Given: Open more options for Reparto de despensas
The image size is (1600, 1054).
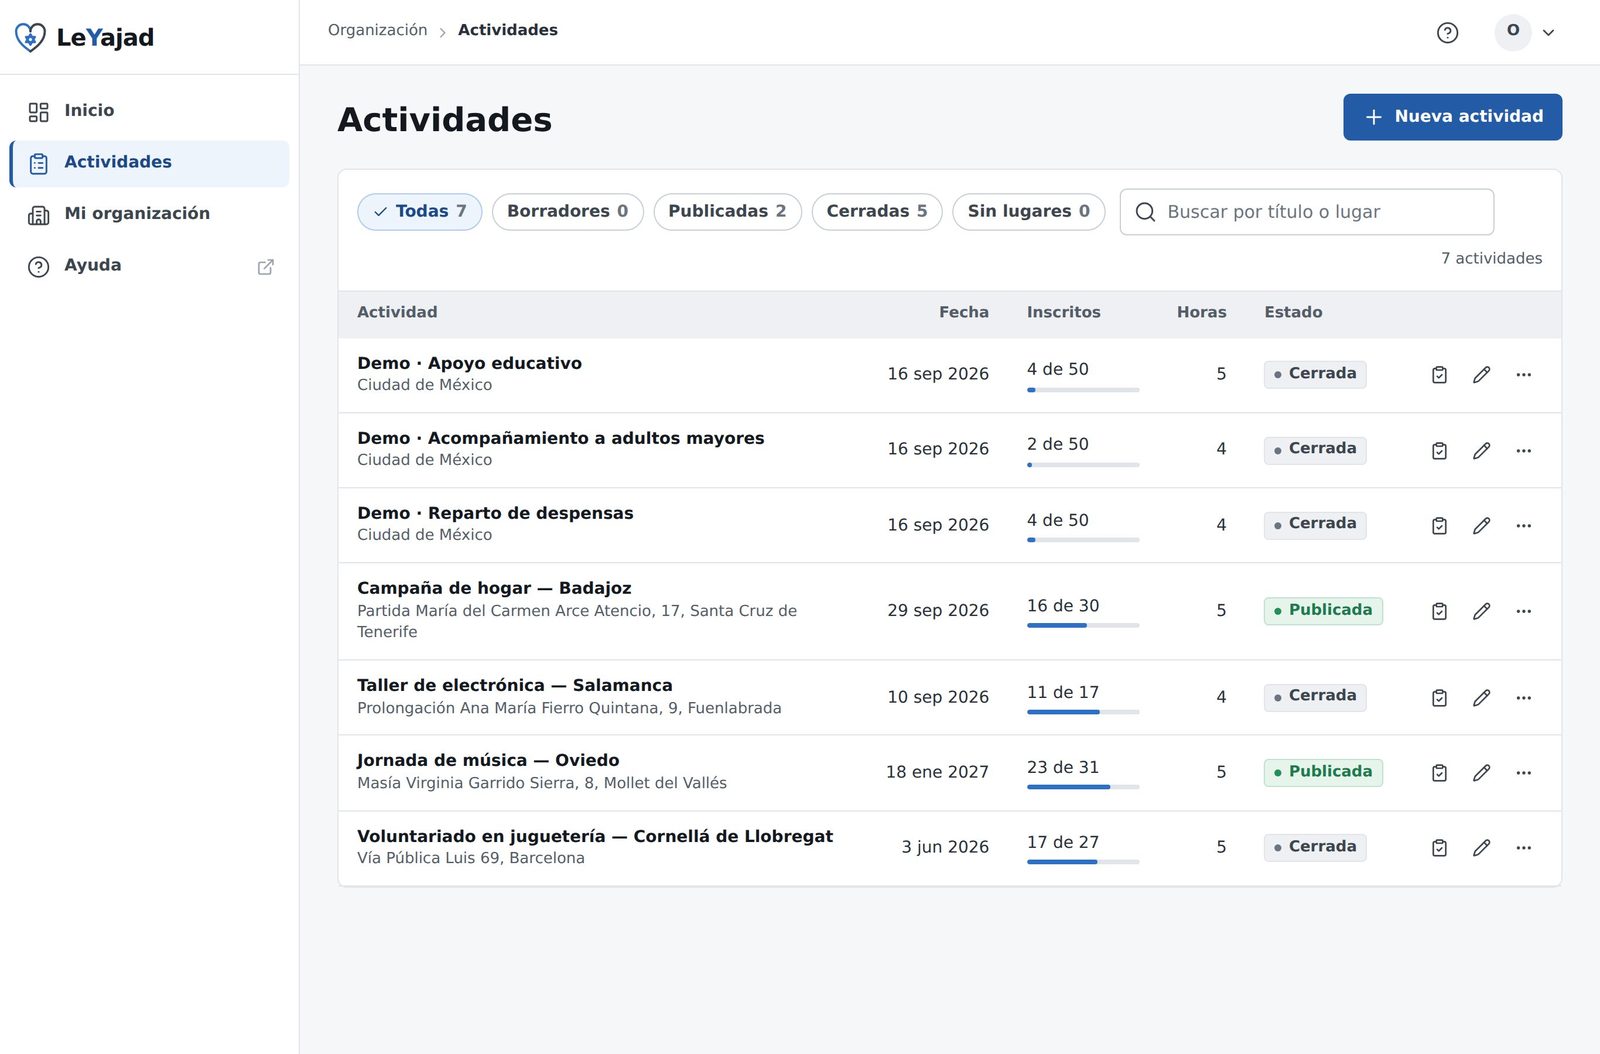Looking at the screenshot, I should [1523, 525].
